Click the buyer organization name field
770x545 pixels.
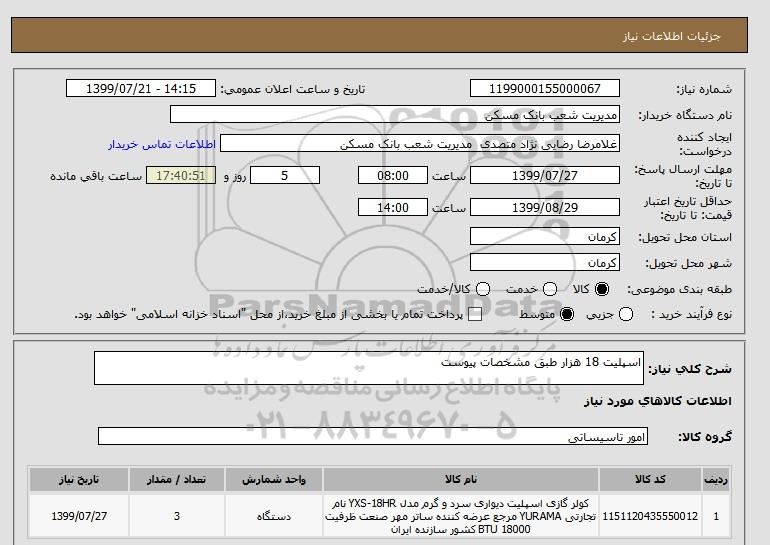[x=395, y=114]
